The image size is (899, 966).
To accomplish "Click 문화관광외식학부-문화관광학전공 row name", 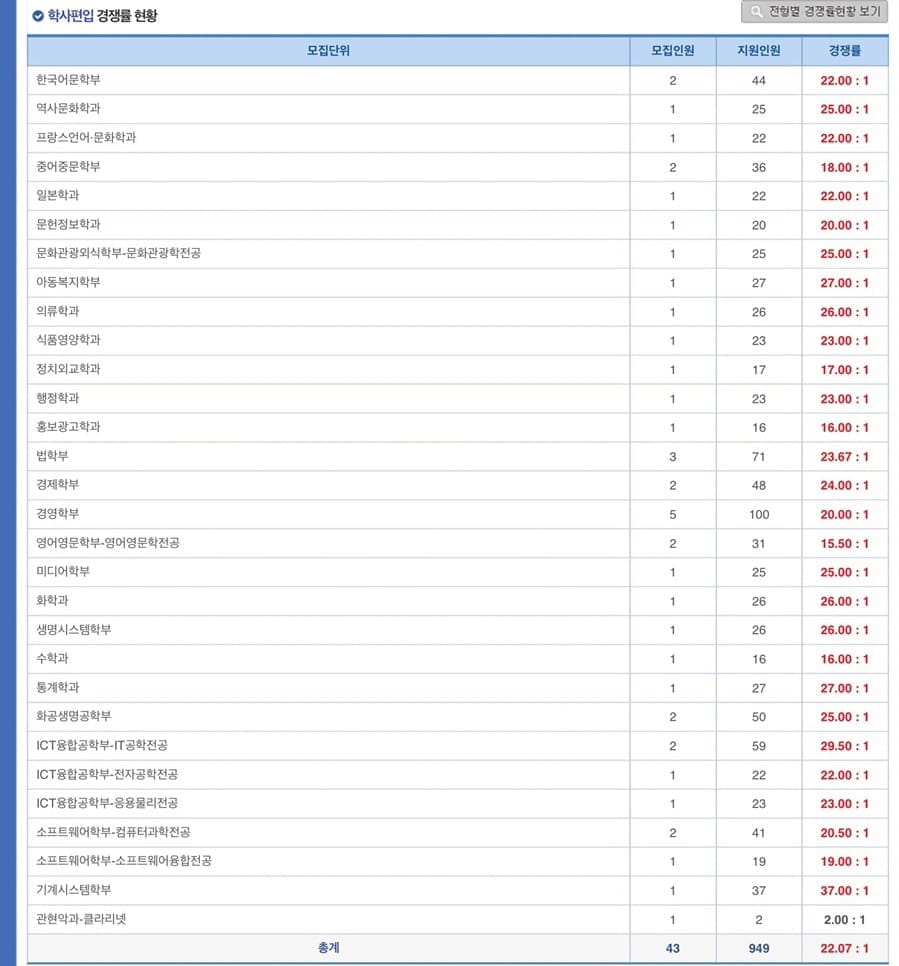I will (118, 253).
